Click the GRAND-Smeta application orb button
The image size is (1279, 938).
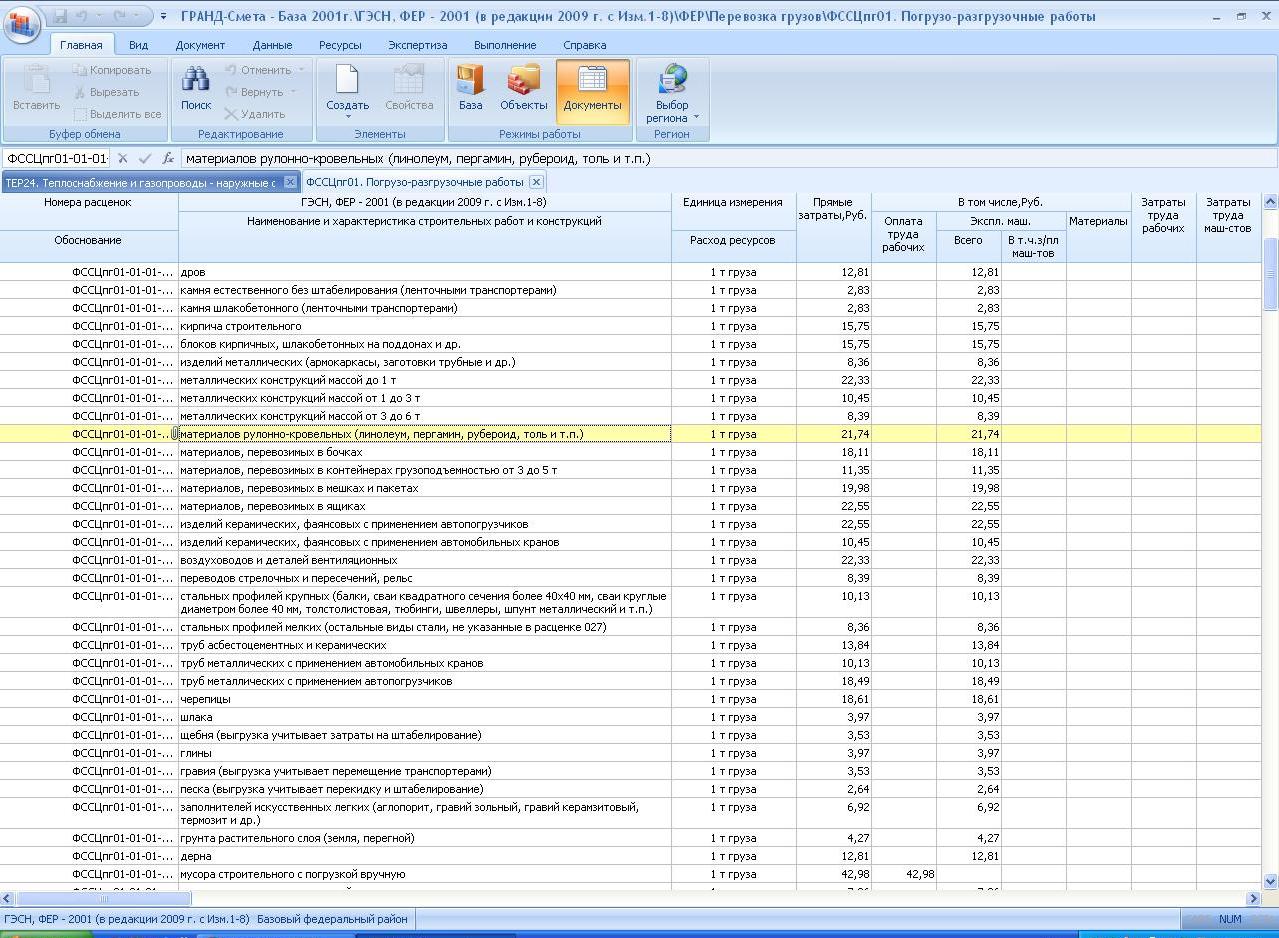22,22
